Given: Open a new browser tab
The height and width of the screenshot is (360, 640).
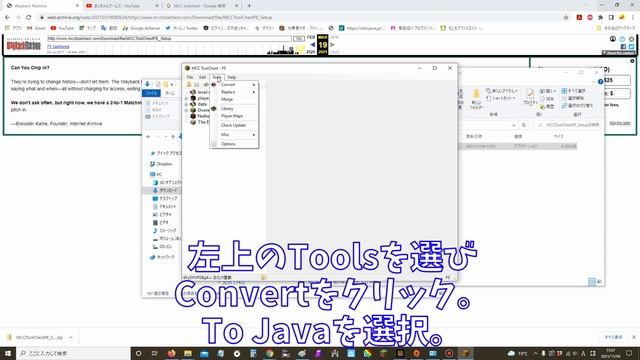Looking at the screenshot, I should 249,6.
